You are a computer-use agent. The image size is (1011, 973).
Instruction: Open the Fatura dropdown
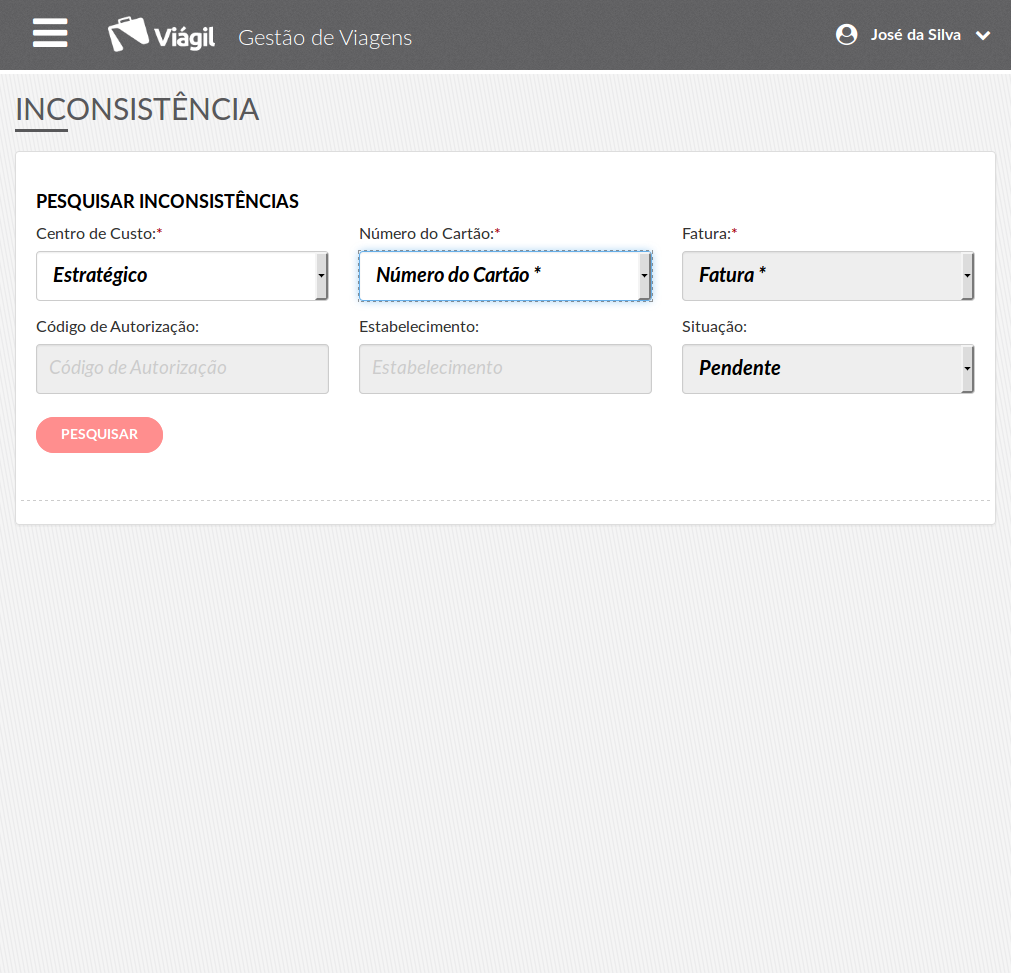tap(828, 276)
